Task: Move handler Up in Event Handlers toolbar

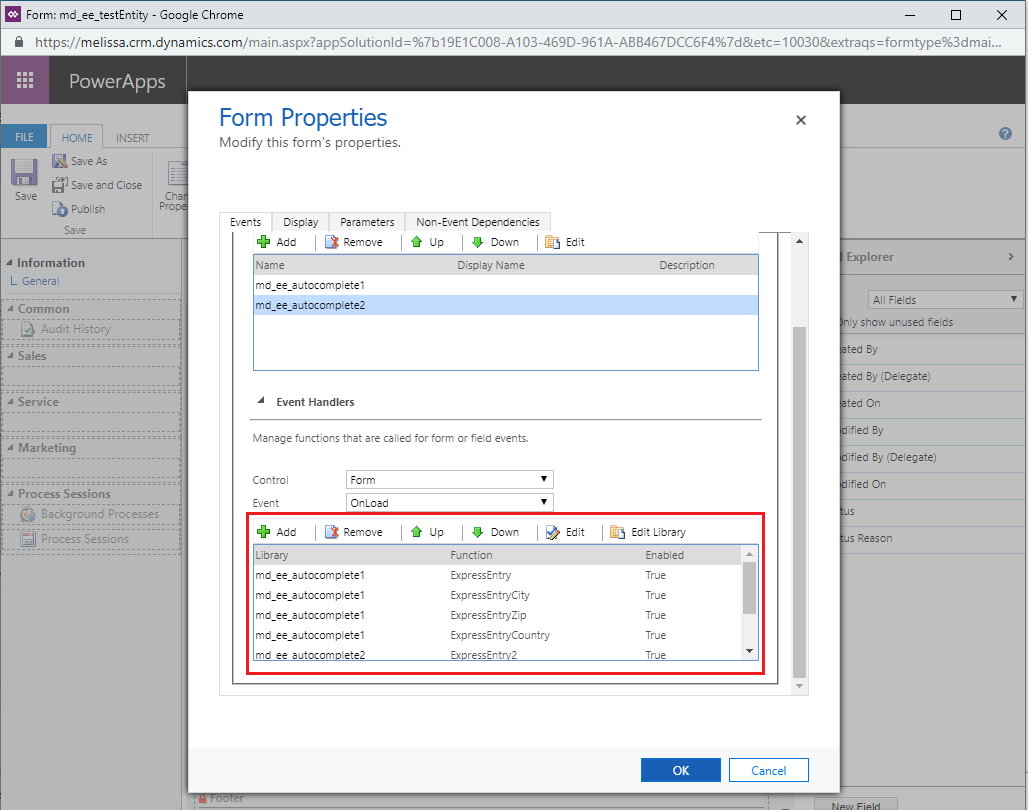Action: [x=427, y=532]
